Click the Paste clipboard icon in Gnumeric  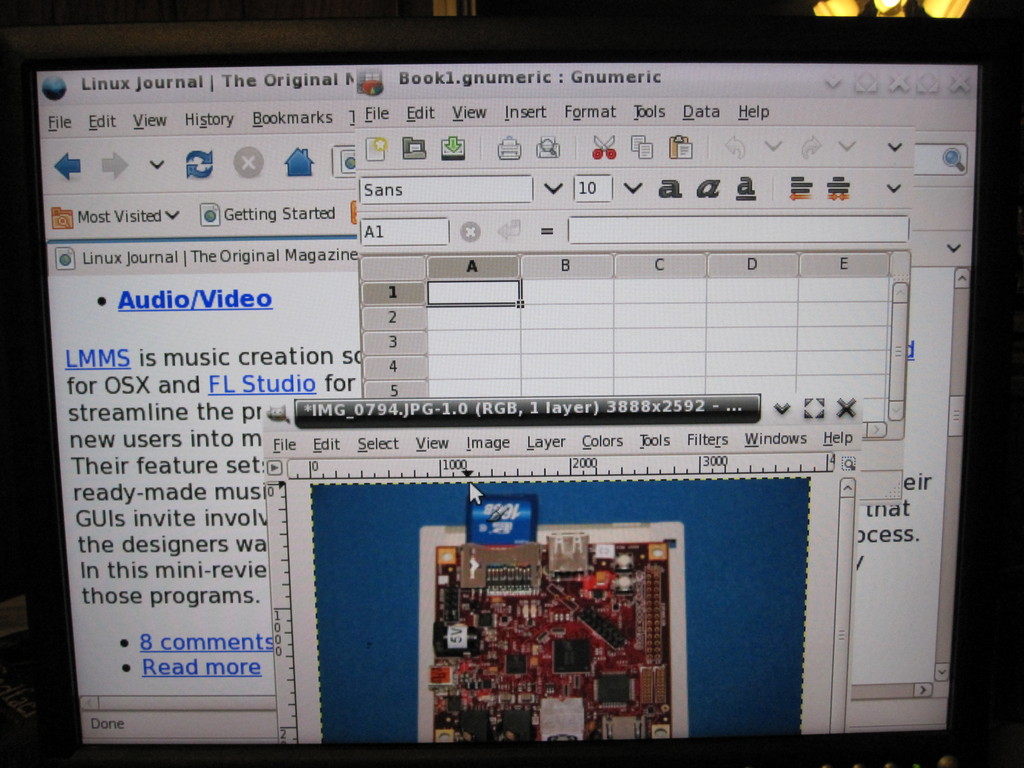[681, 148]
